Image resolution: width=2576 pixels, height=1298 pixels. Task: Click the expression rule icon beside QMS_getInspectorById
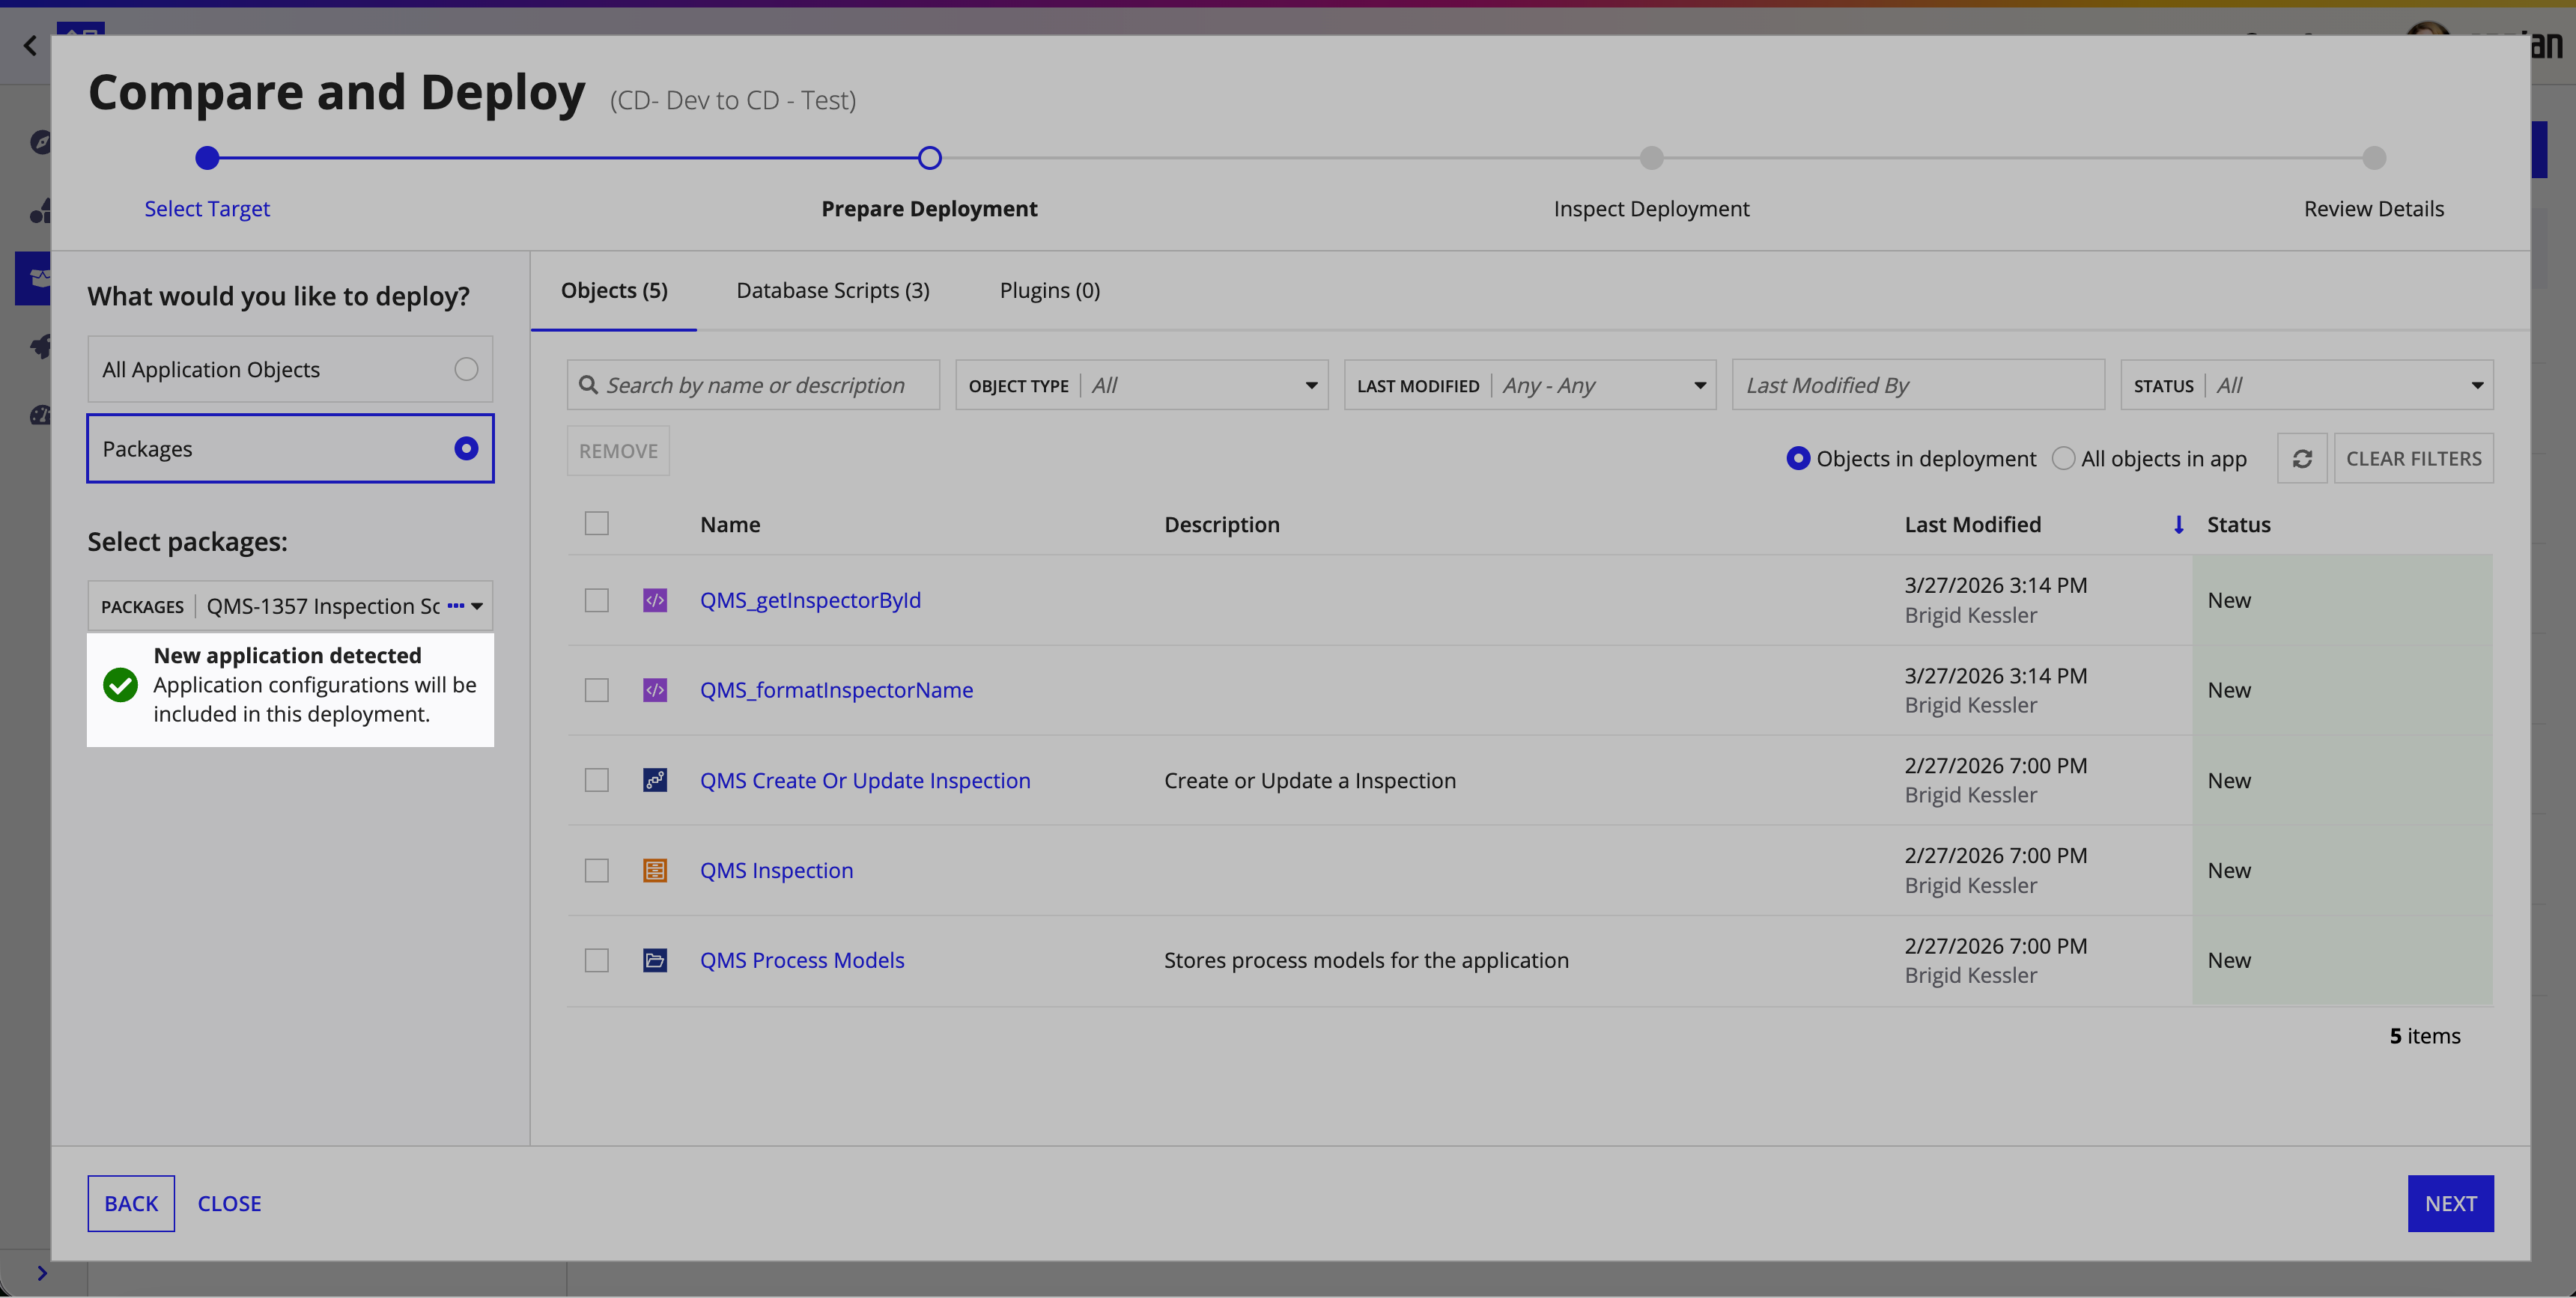click(655, 600)
